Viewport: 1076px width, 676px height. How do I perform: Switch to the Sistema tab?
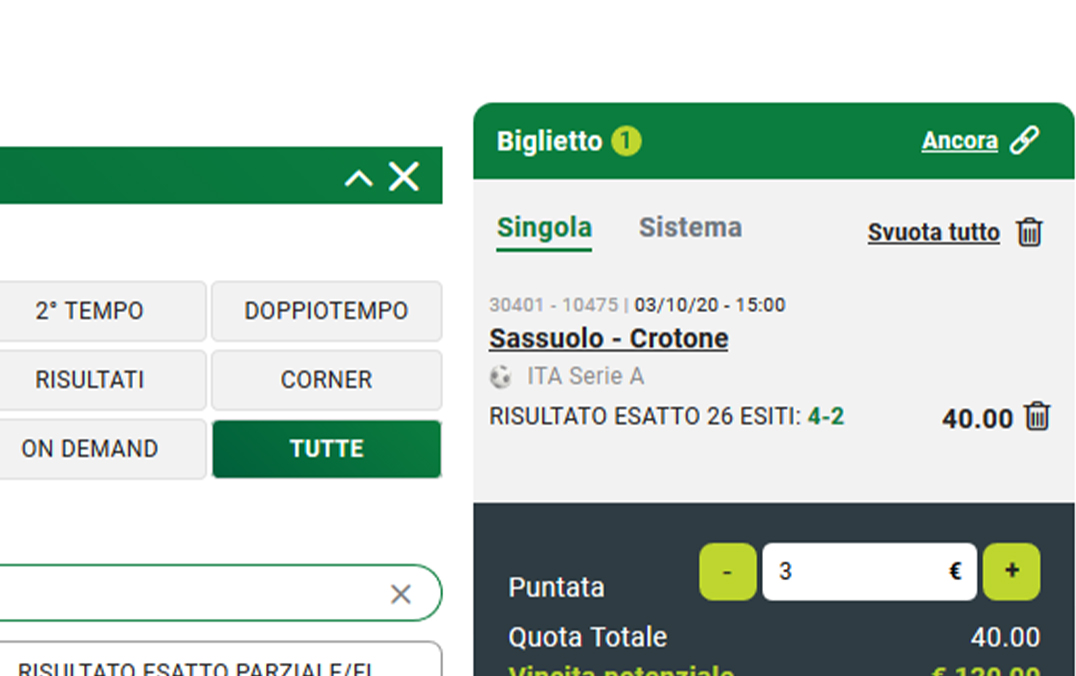(690, 228)
